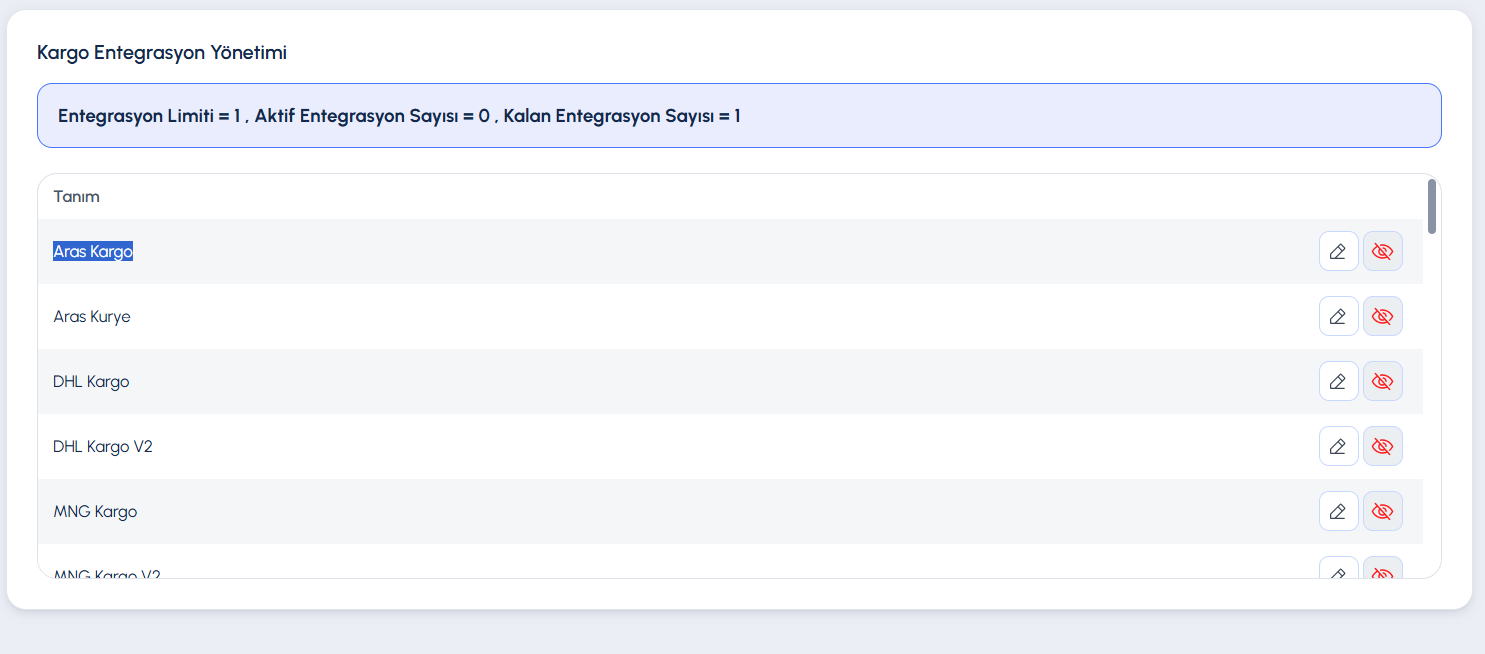The image size is (1485, 654).
Task: Click the Aras Kurye name
Action: coord(92,317)
